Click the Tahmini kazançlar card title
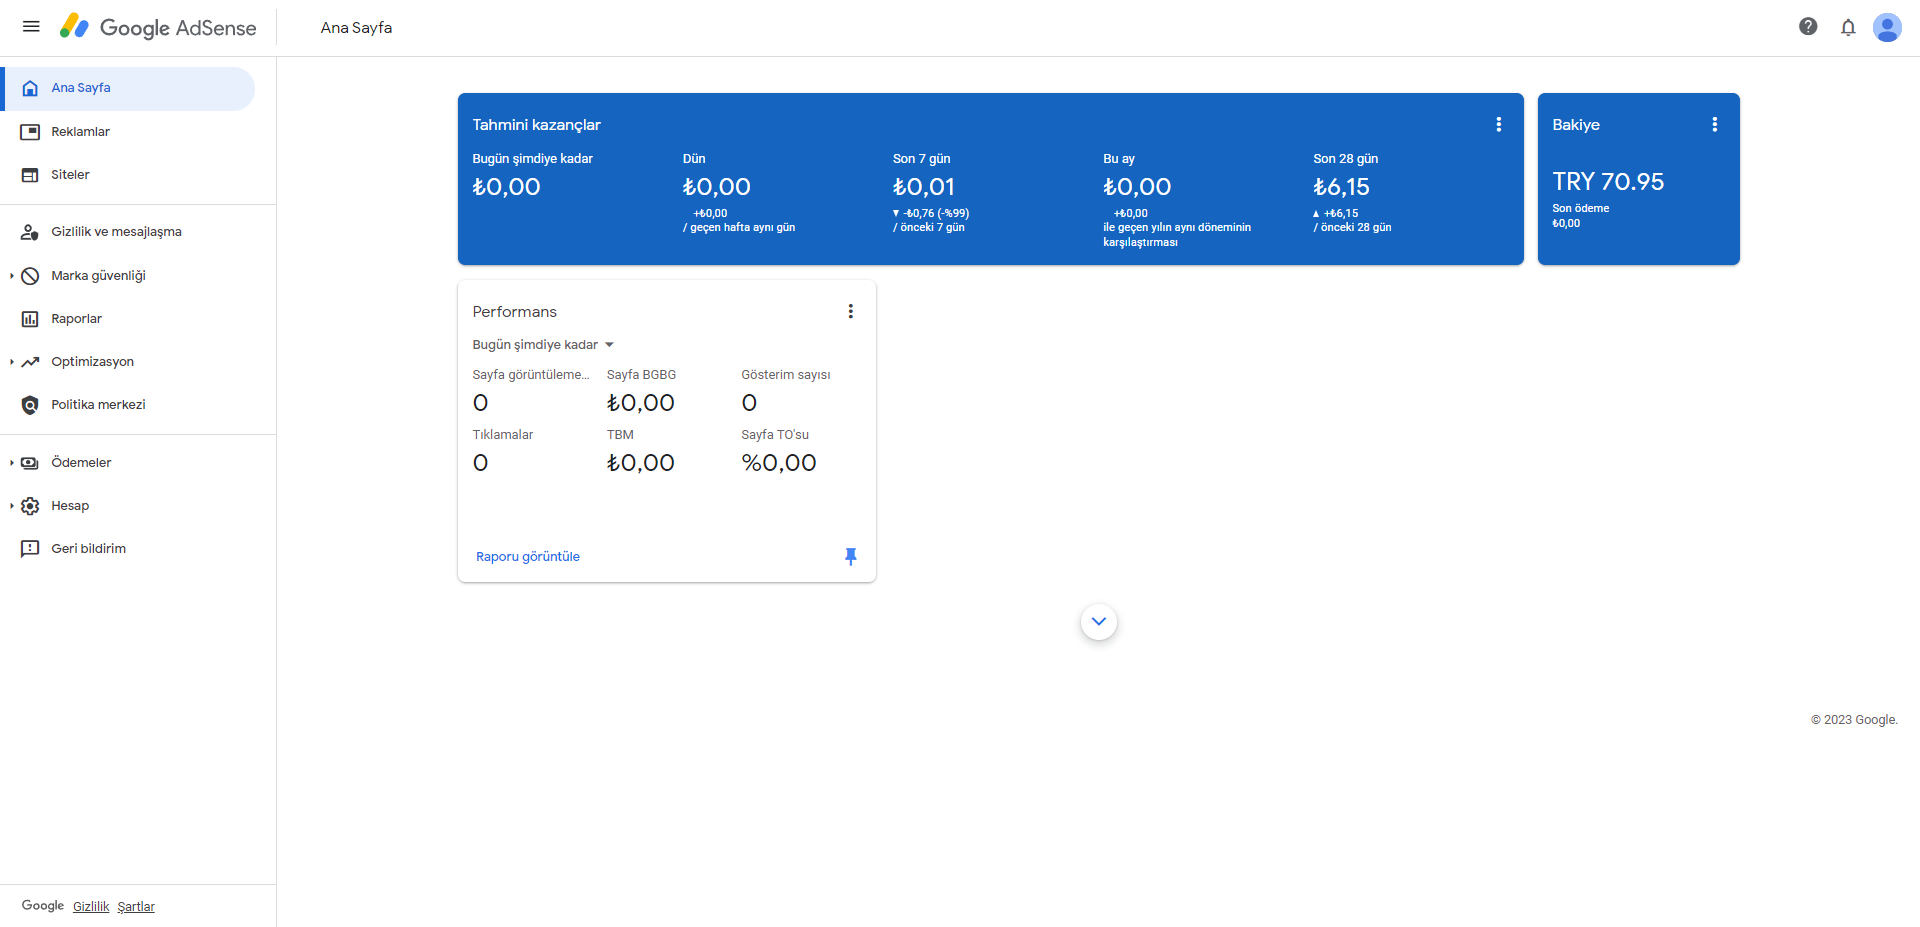This screenshot has width=1920, height=927. [536, 125]
